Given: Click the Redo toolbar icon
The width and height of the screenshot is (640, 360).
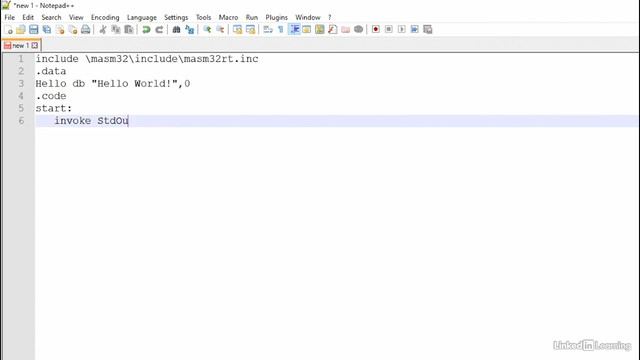Looking at the screenshot, I should 159,29.
